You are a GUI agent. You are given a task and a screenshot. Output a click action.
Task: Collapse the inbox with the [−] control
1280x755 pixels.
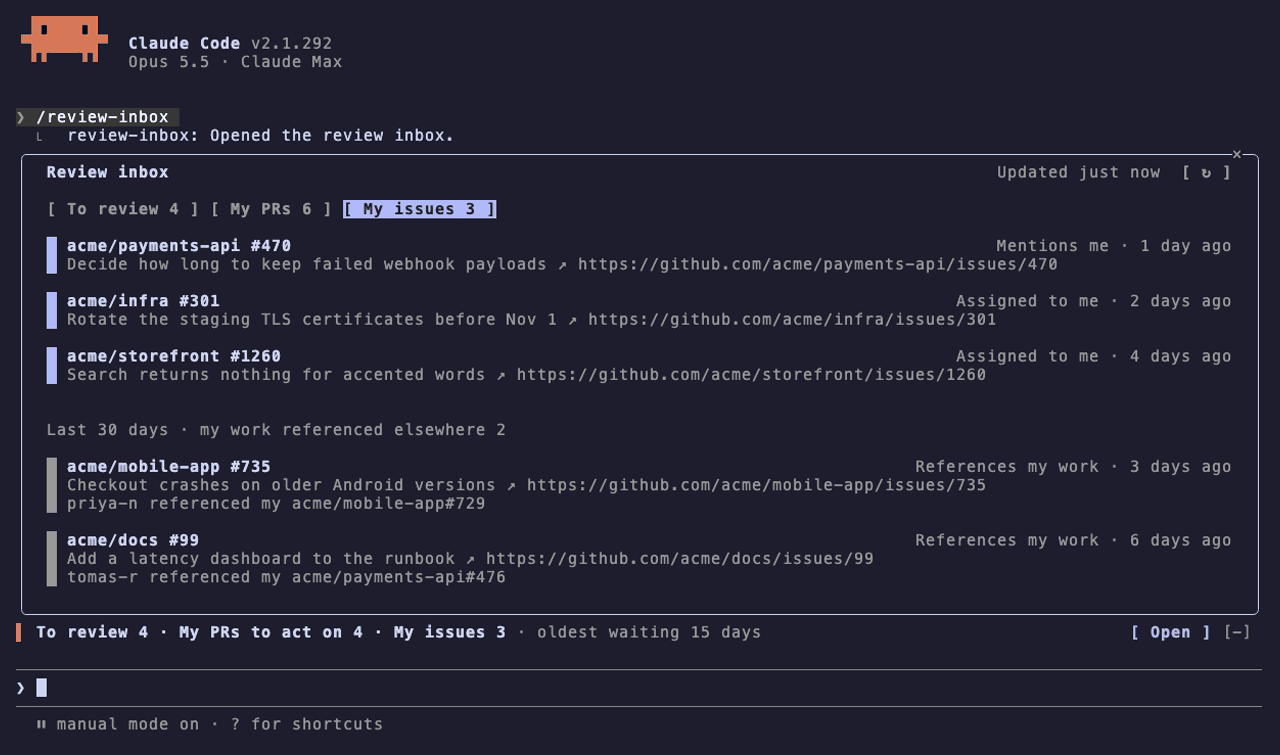1237,632
